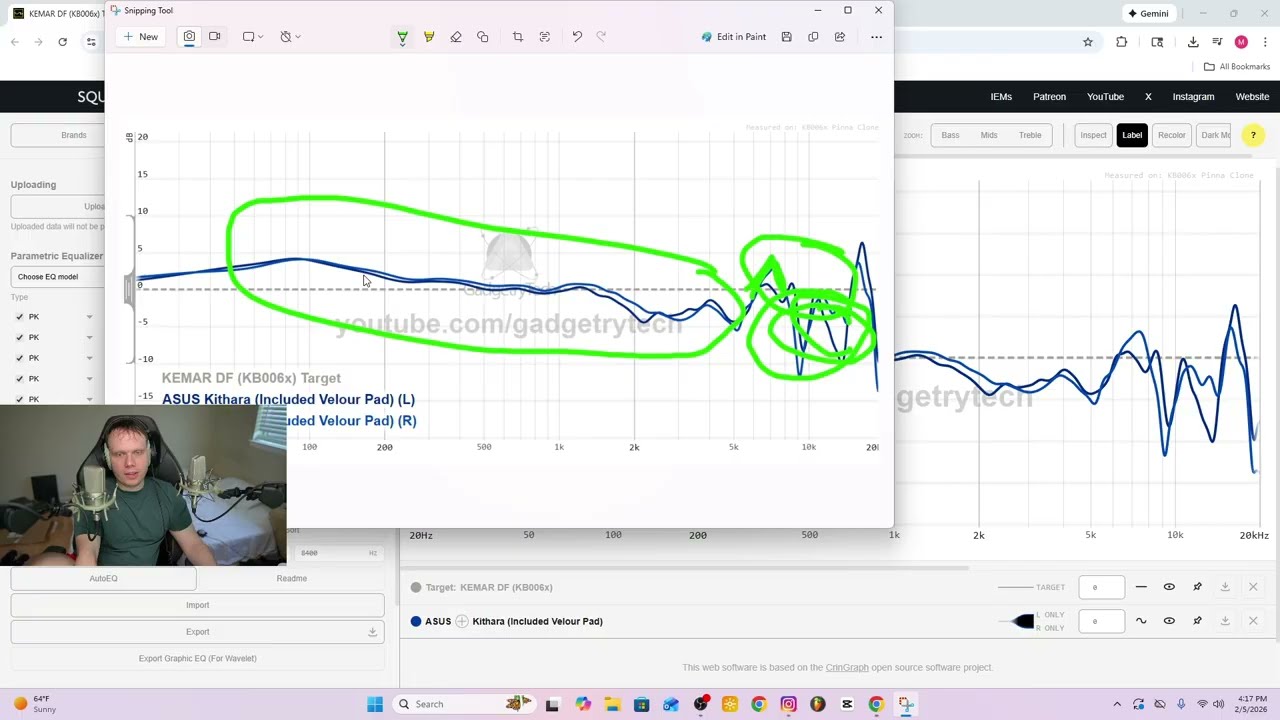Toggle Inspect mode on graph
1280x720 pixels.
(1093, 135)
